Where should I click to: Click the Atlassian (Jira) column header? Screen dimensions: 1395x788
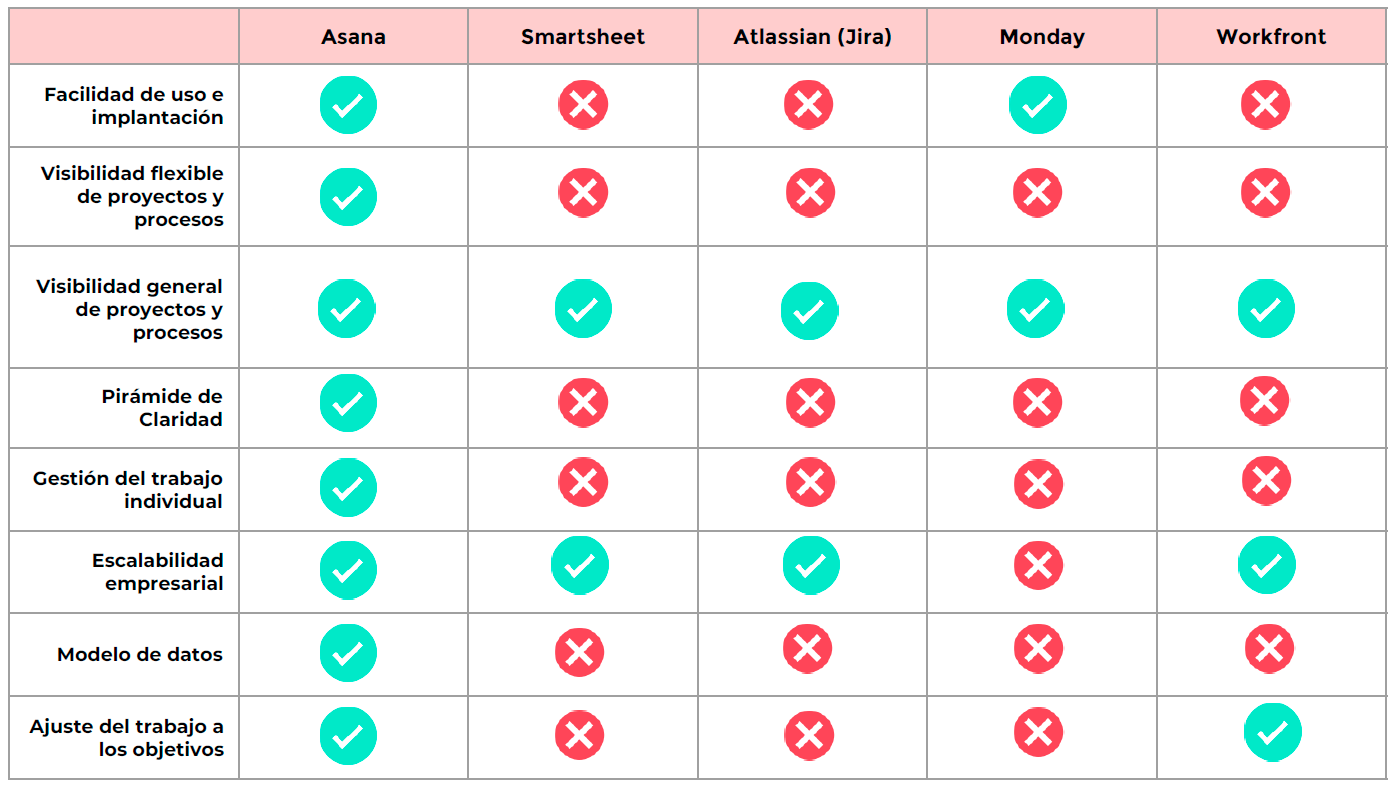click(x=812, y=37)
